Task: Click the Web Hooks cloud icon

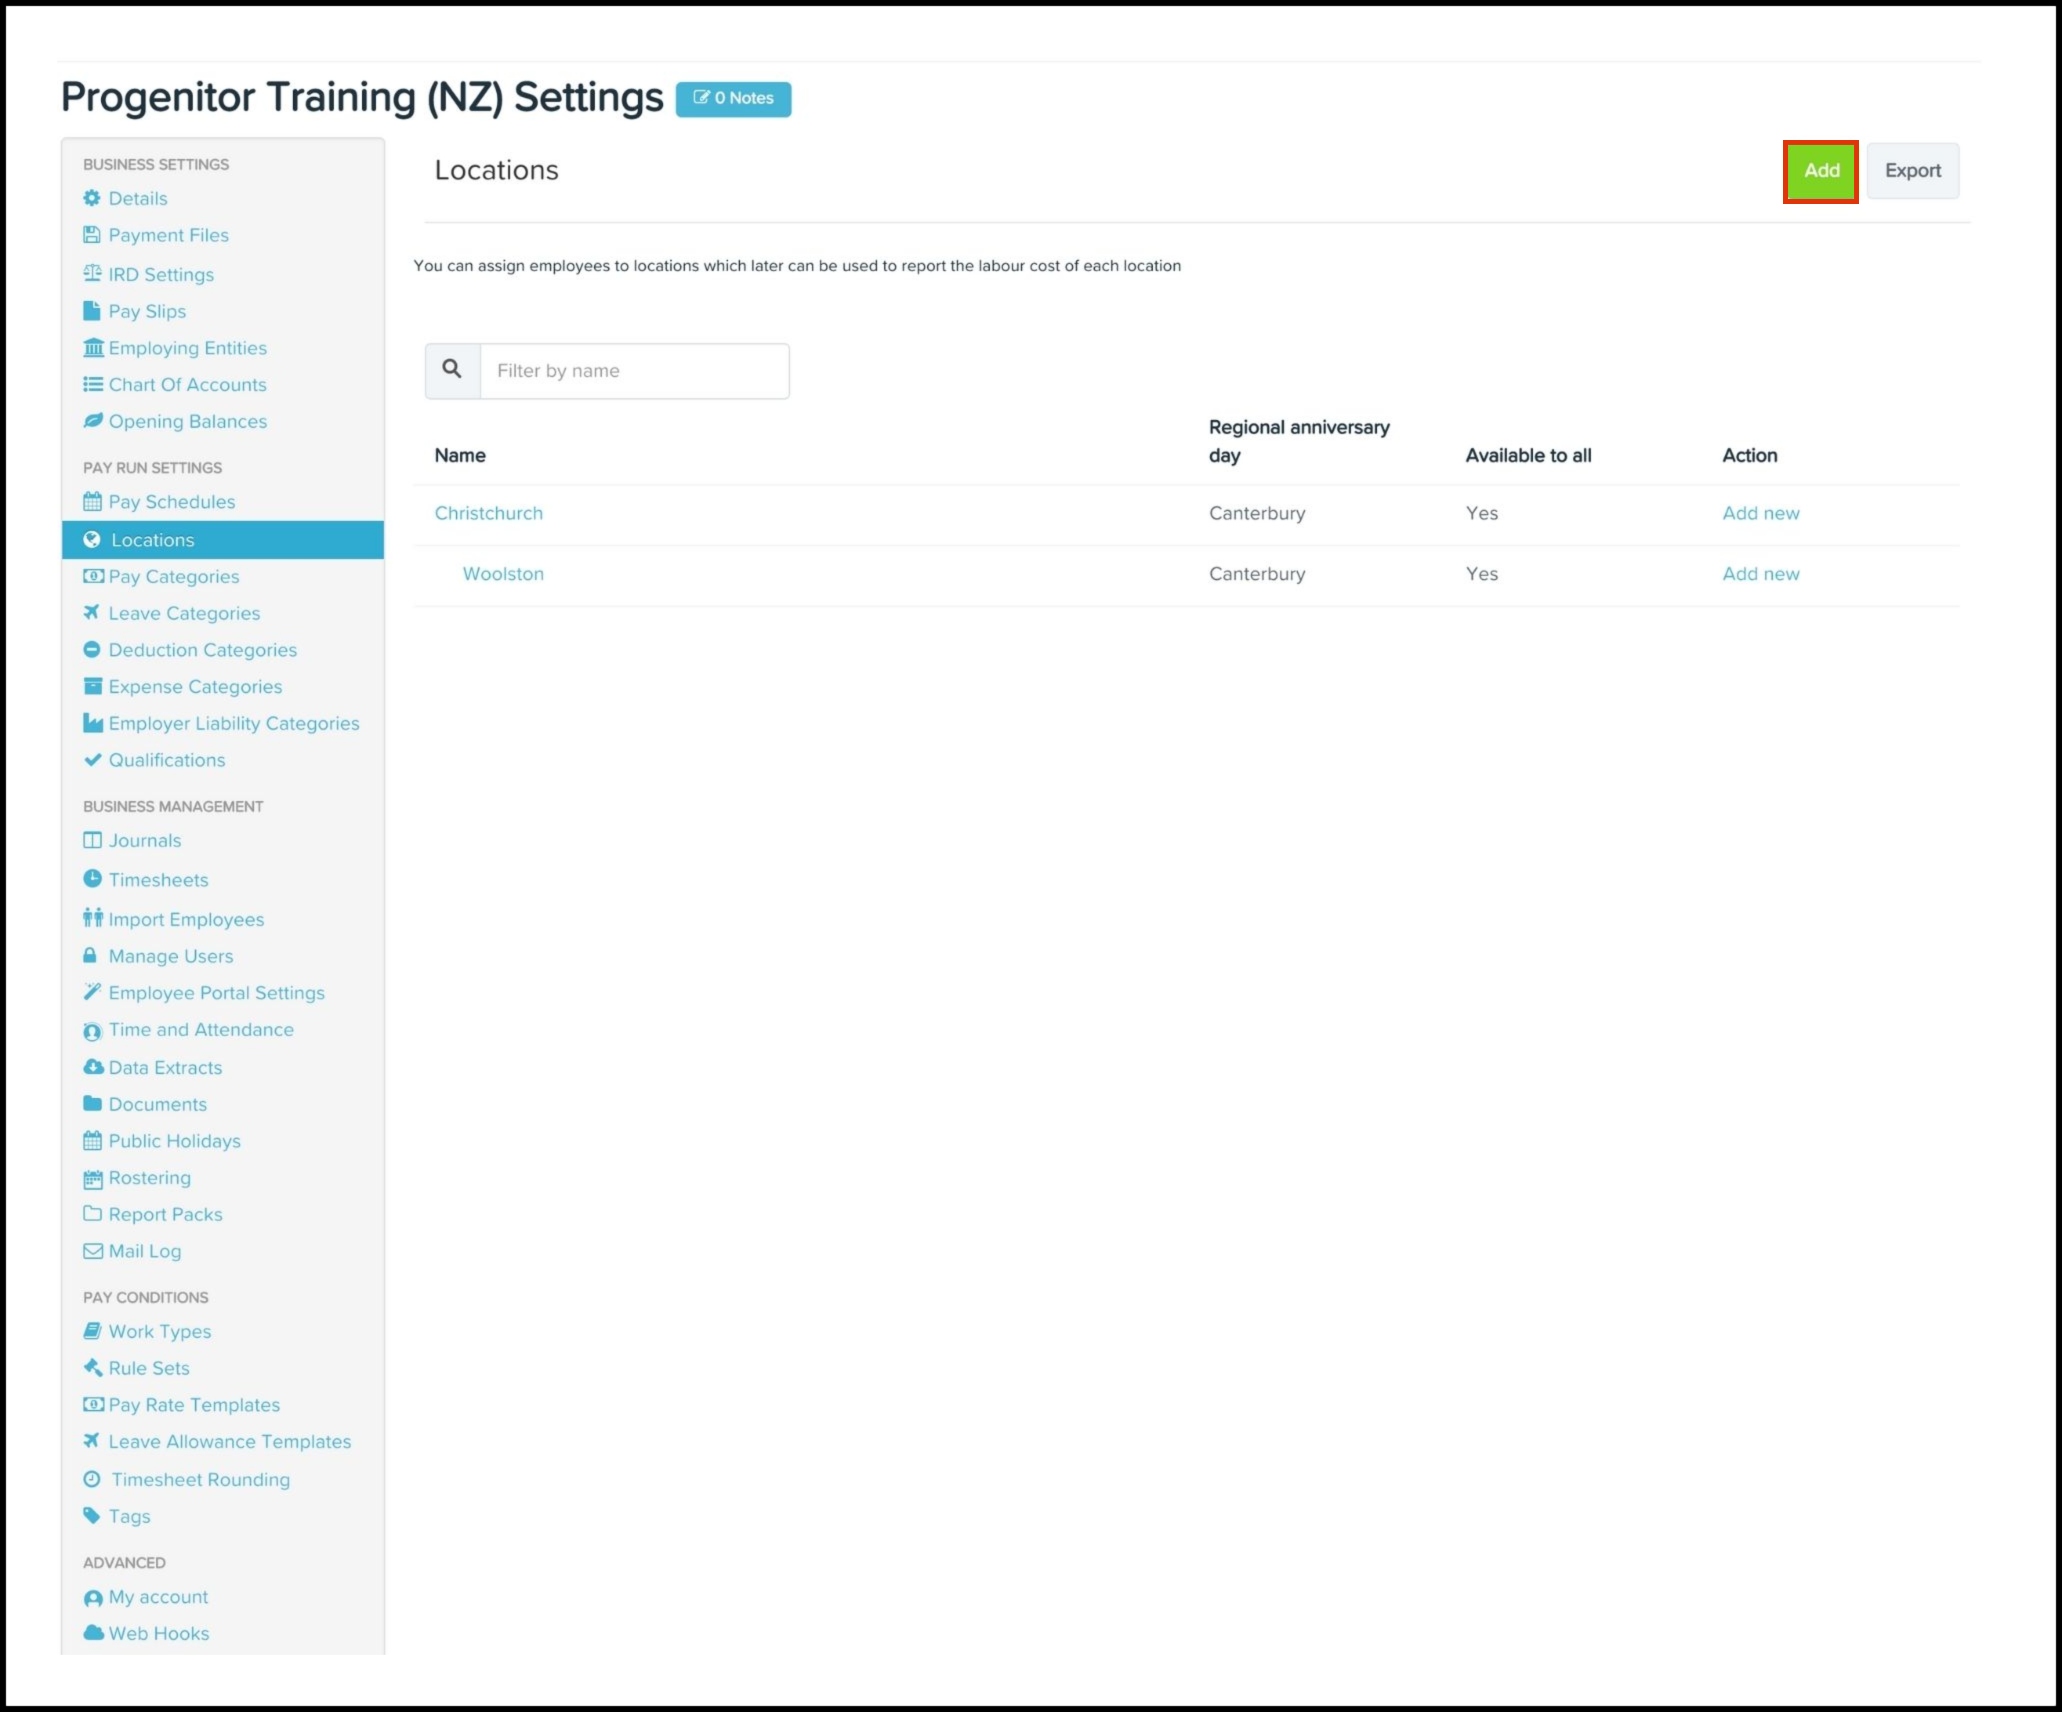Action: tap(93, 1633)
